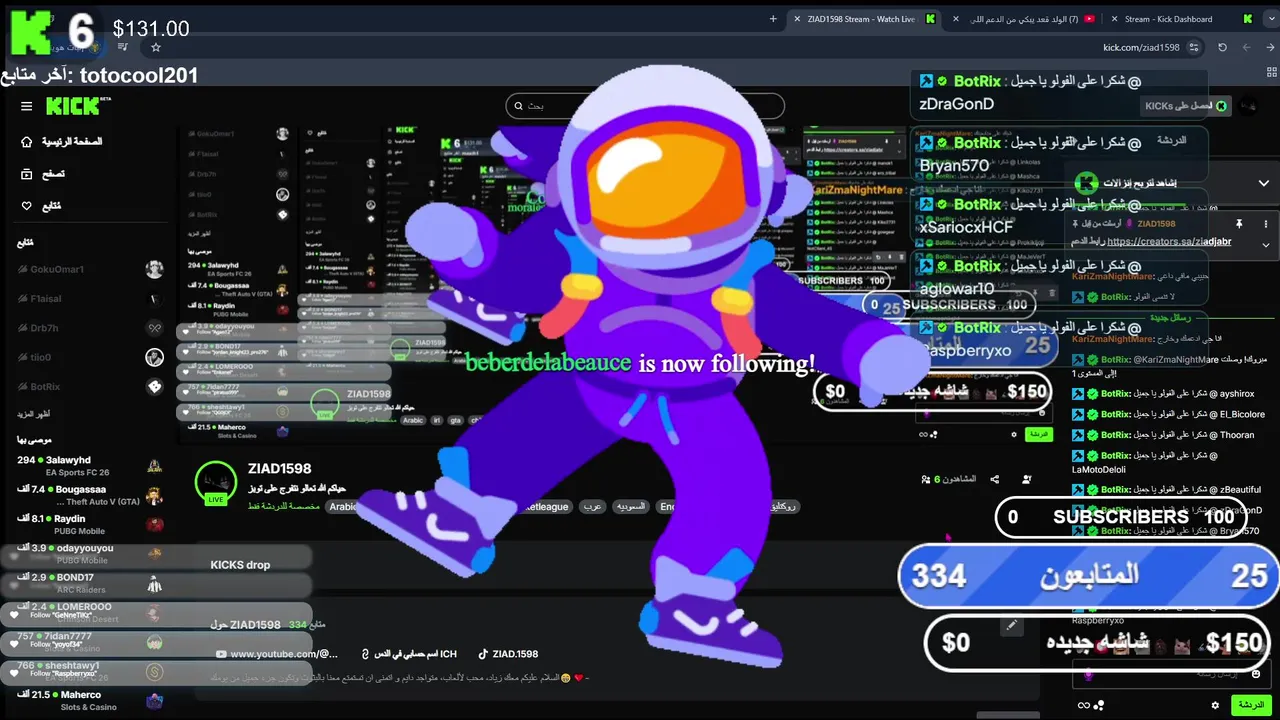The image size is (1280, 720).
Task: Open the three-dot menu on the pinned message
Action: coord(1266,224)
